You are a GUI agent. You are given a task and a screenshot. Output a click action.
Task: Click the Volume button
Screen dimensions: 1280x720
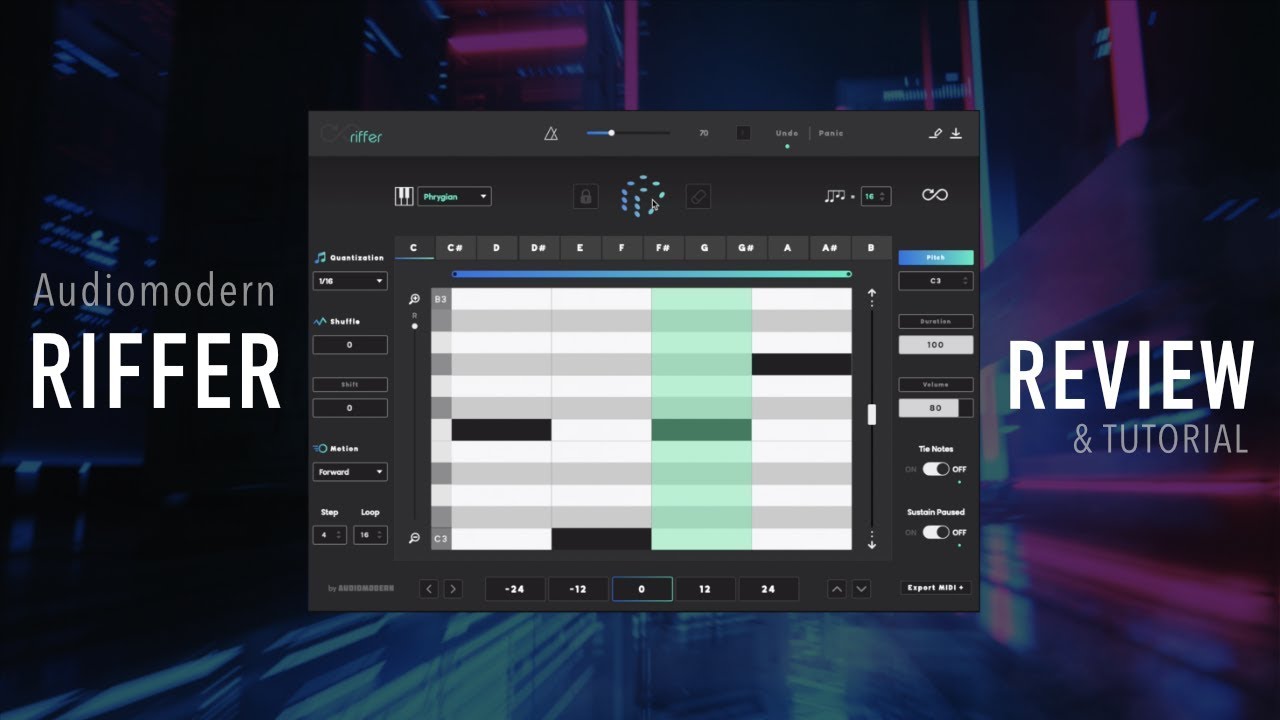(x=936, y=384)
